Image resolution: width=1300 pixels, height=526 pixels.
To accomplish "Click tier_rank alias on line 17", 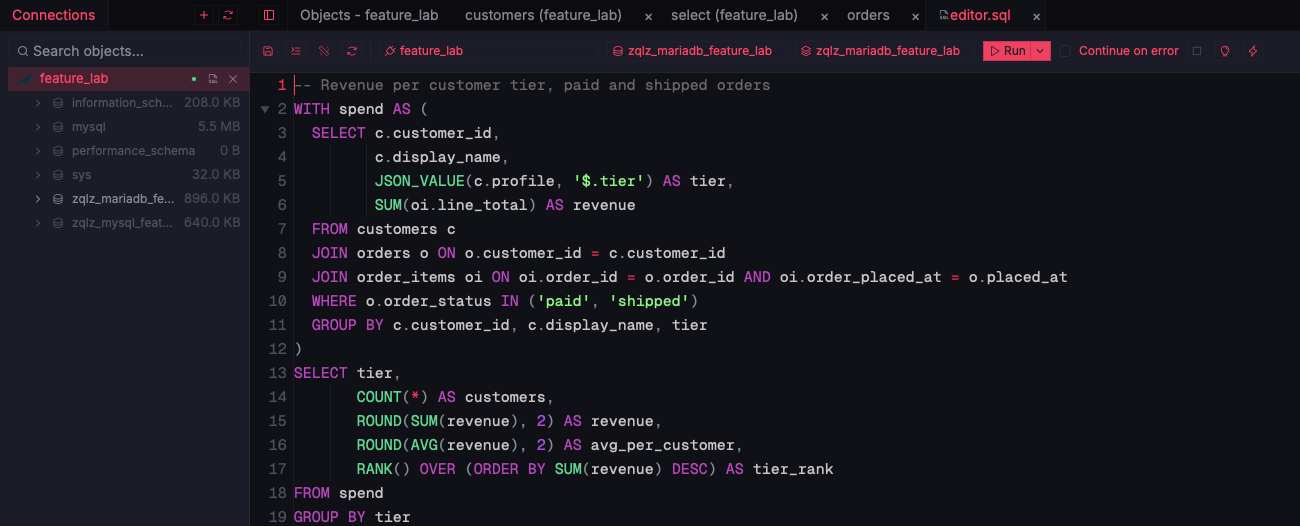I will [793, 469].
